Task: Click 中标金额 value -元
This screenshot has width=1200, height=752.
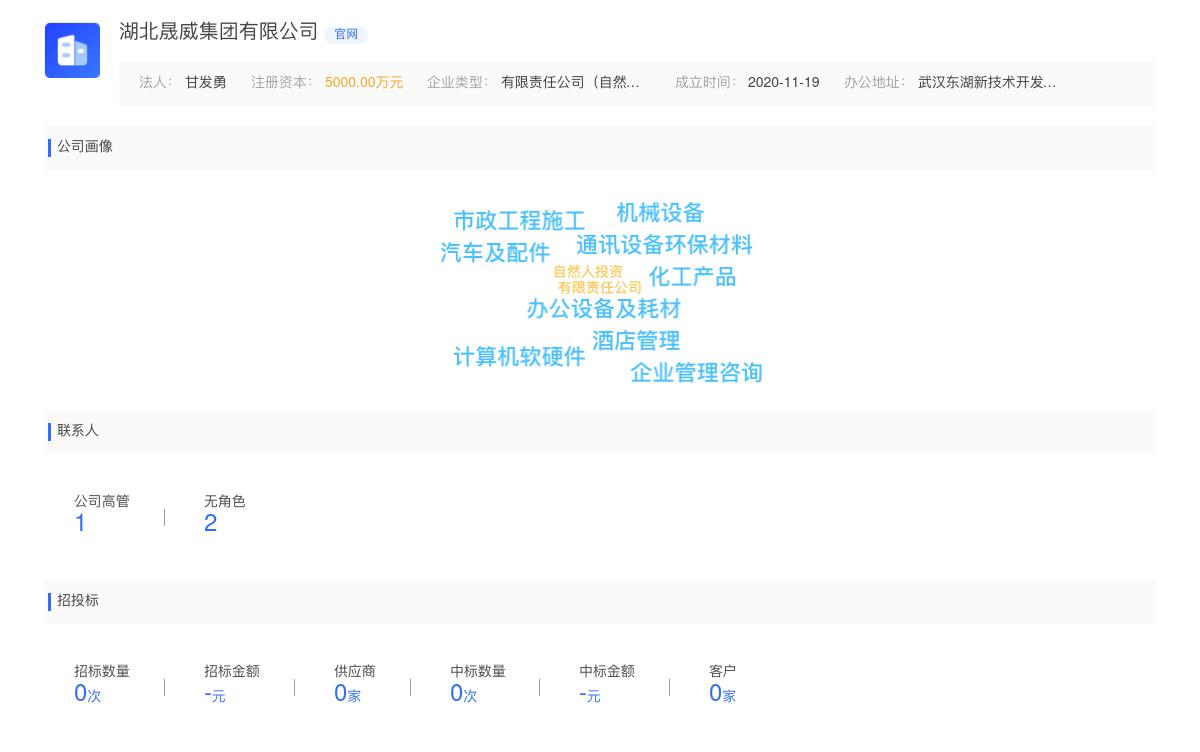Action: [590, 694]
